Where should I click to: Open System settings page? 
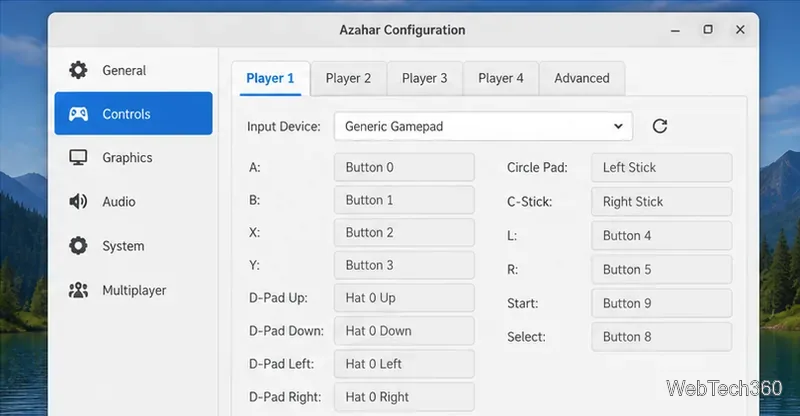pyautogui.click(x=134, y=246)
